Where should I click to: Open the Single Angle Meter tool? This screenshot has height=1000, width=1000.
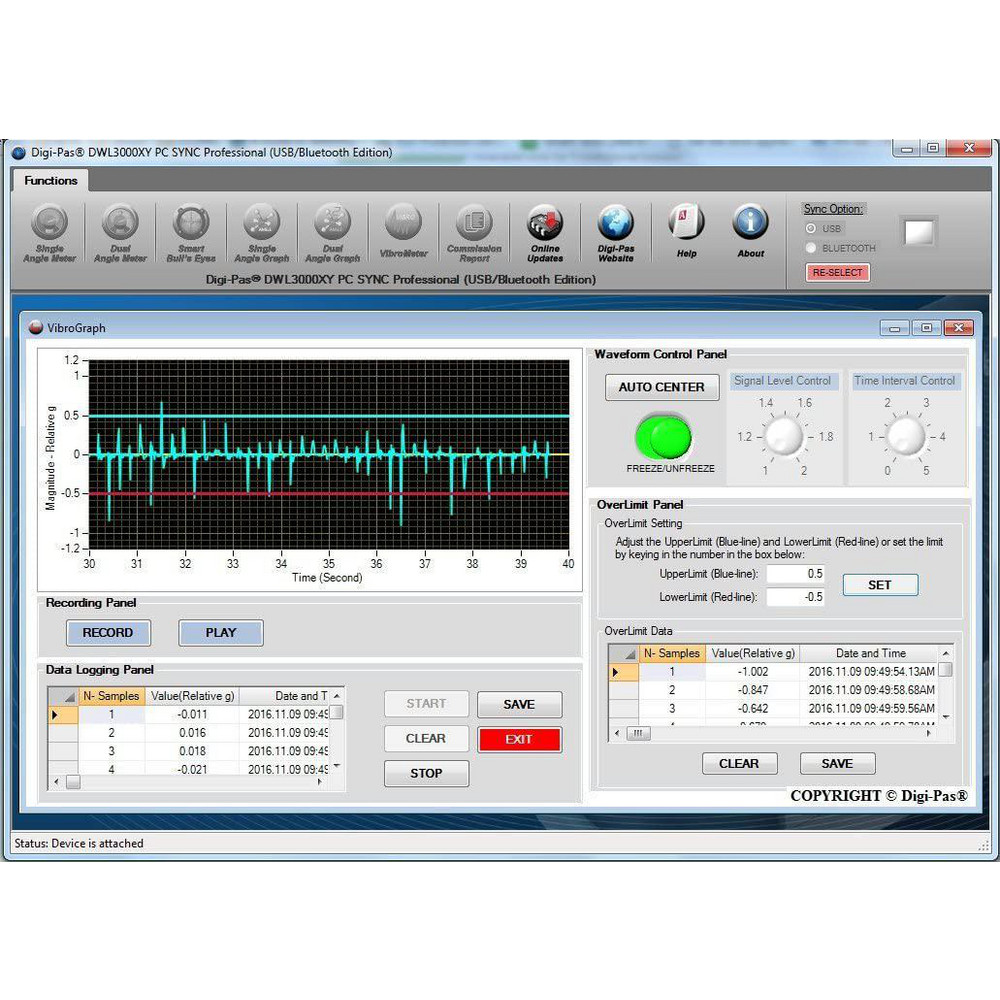[49, 230]
